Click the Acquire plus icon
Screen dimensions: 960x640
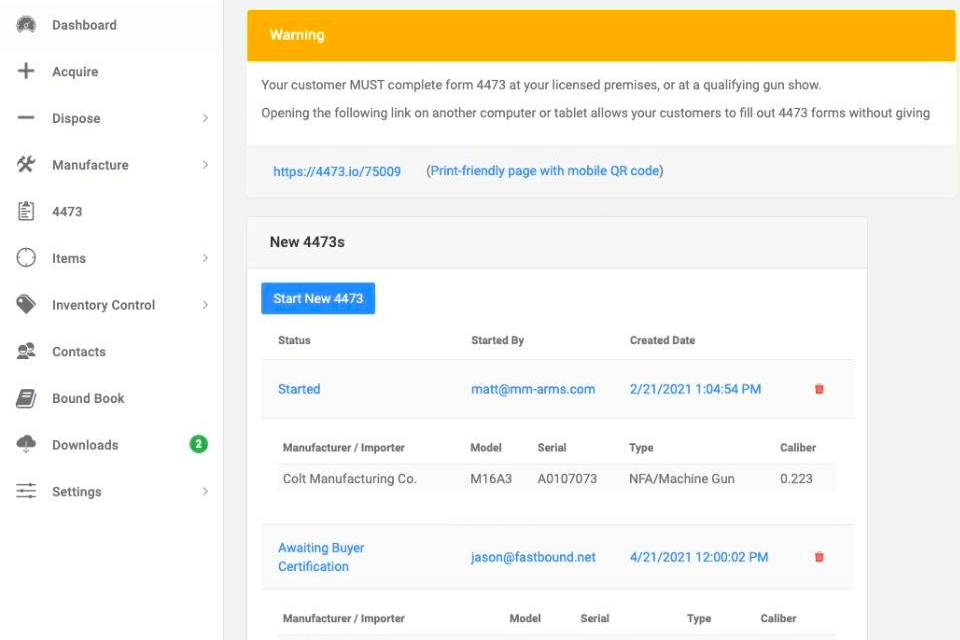coord(26,71)
